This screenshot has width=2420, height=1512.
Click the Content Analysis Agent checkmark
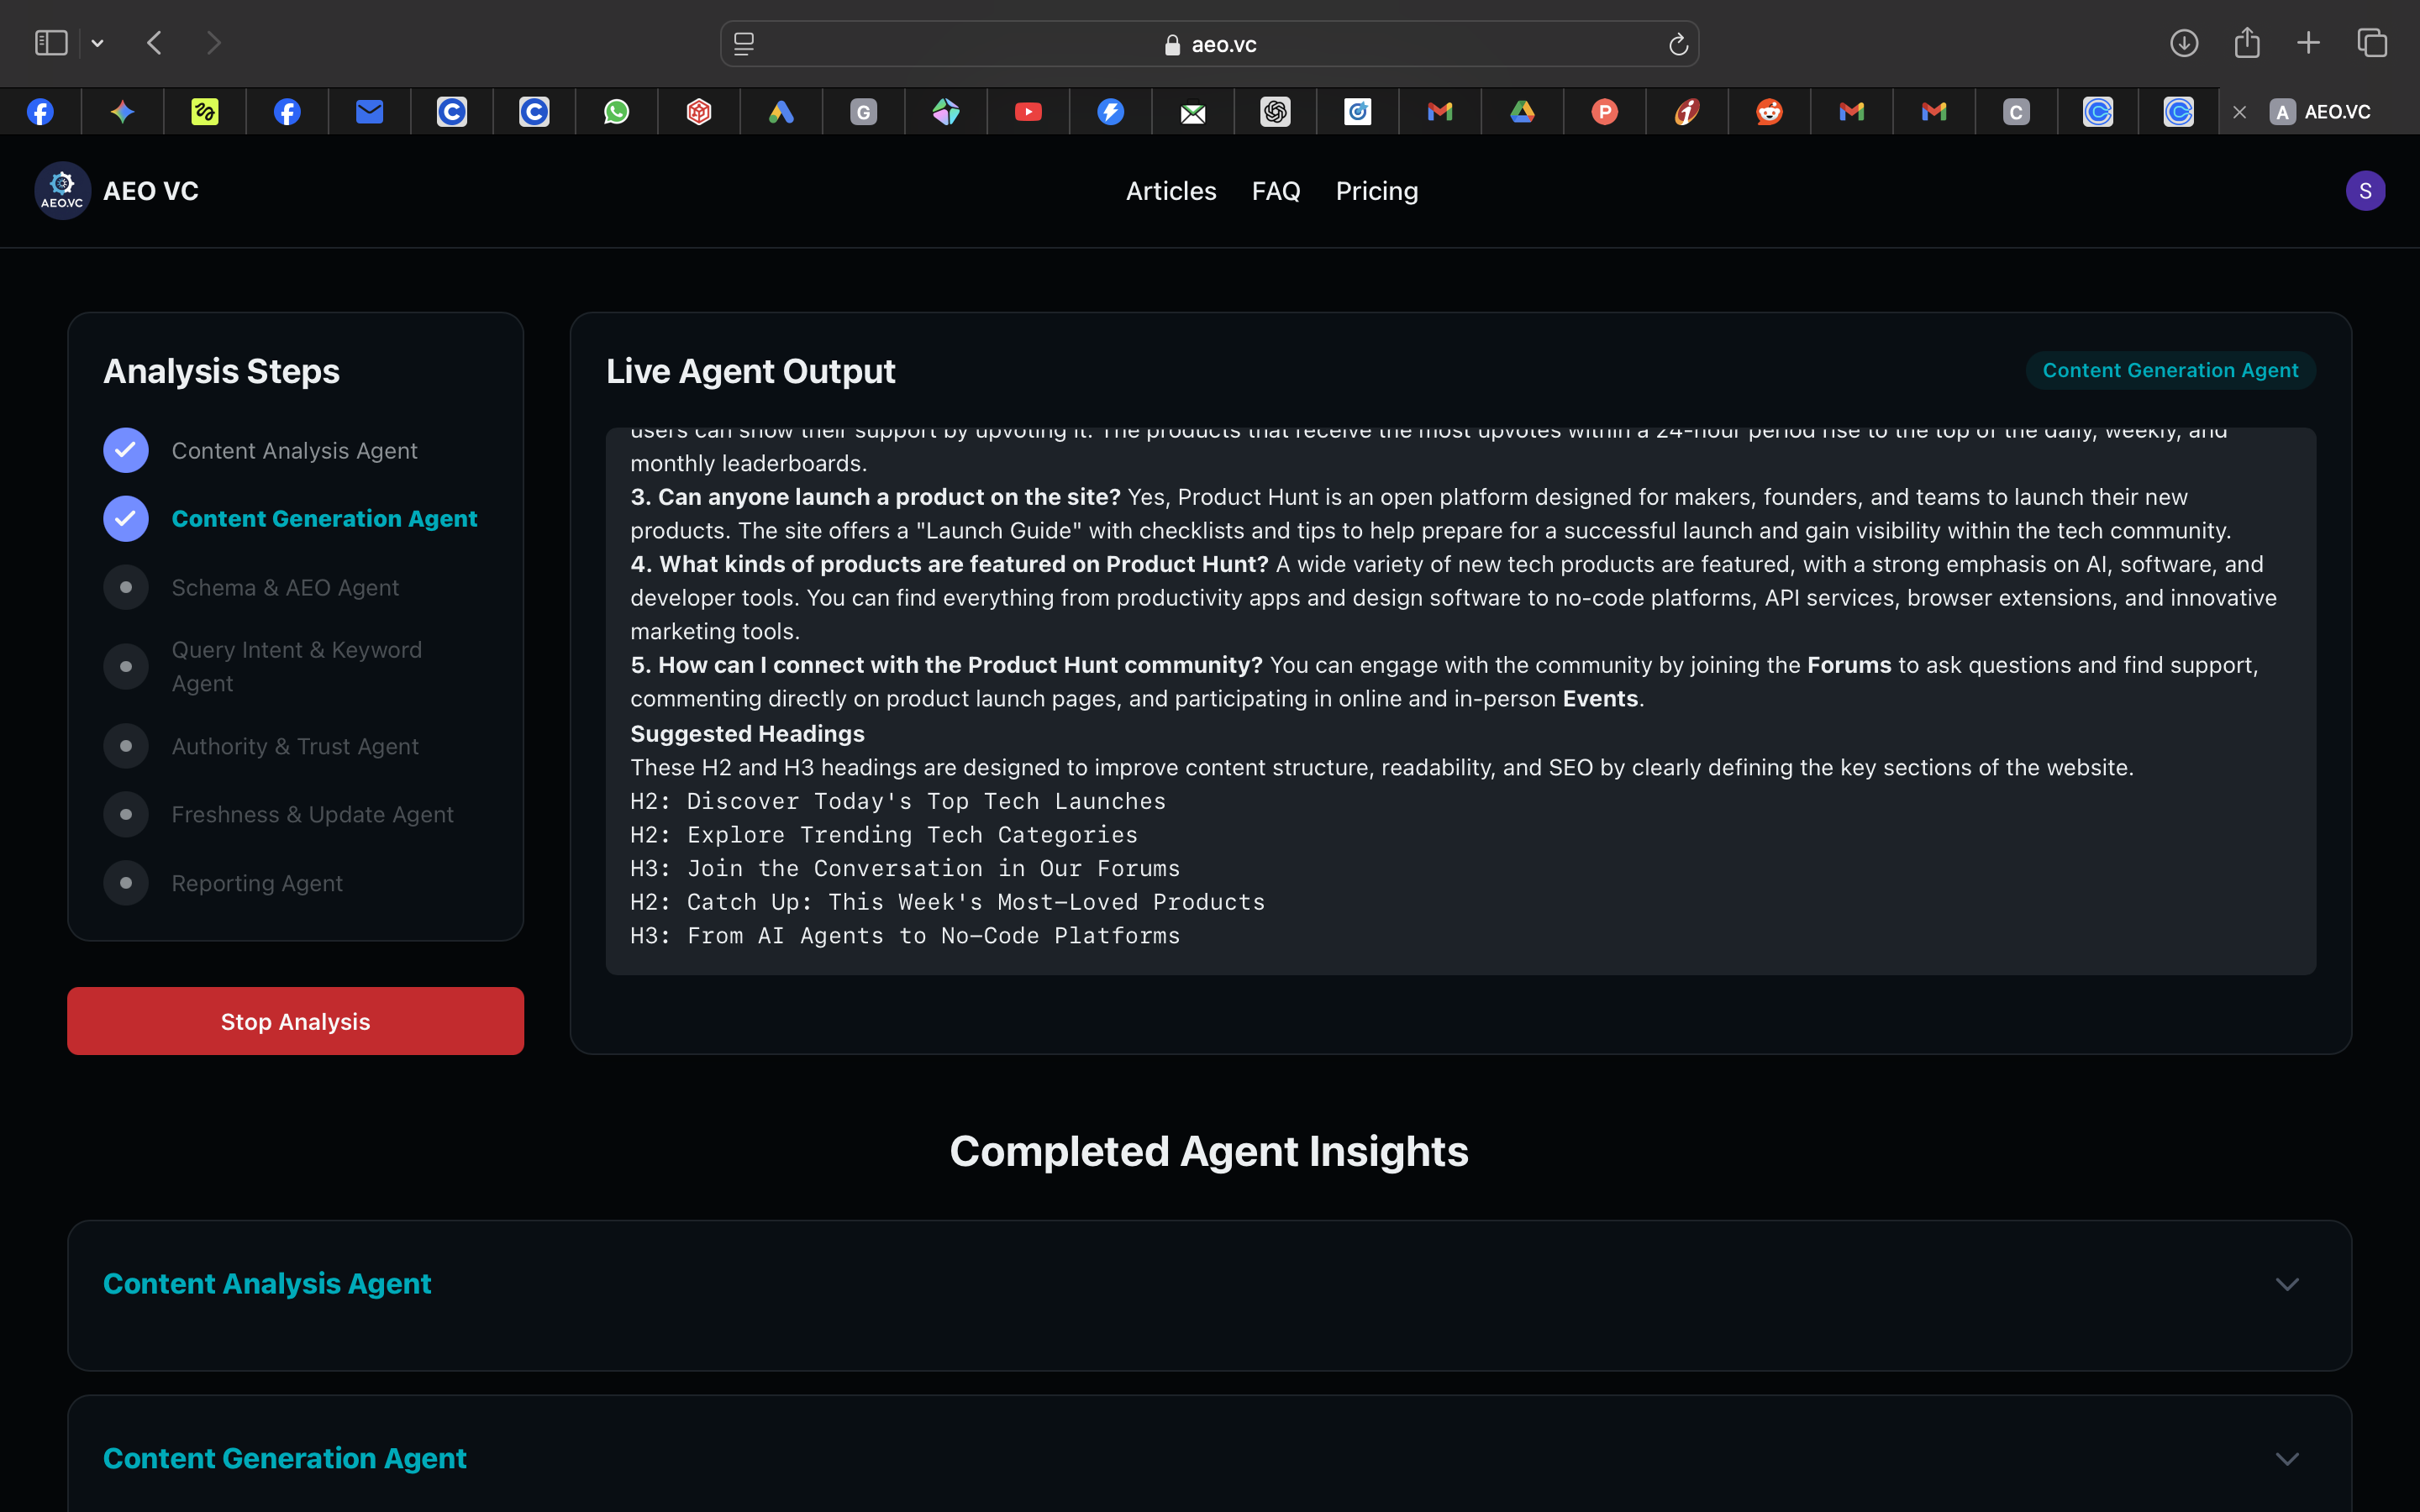126,450
